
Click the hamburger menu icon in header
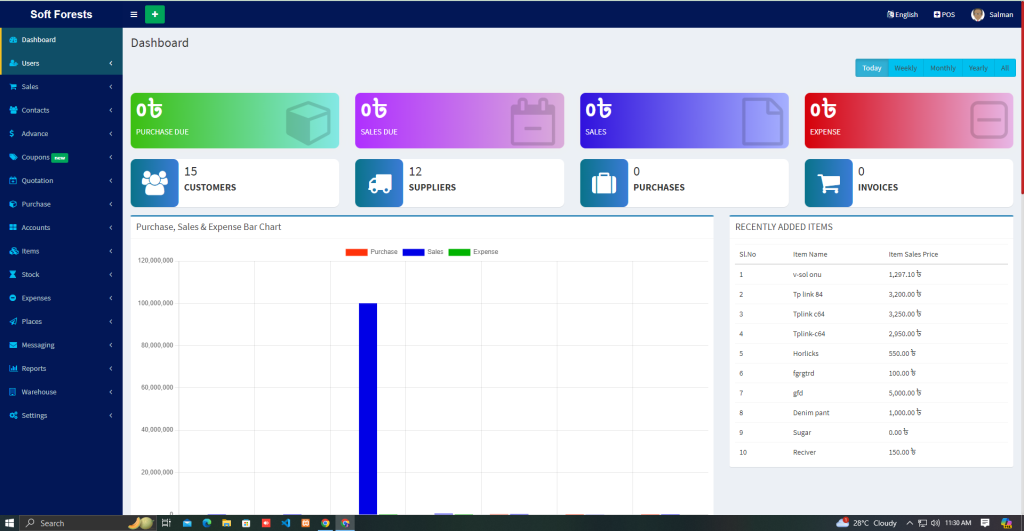[134, 15]
